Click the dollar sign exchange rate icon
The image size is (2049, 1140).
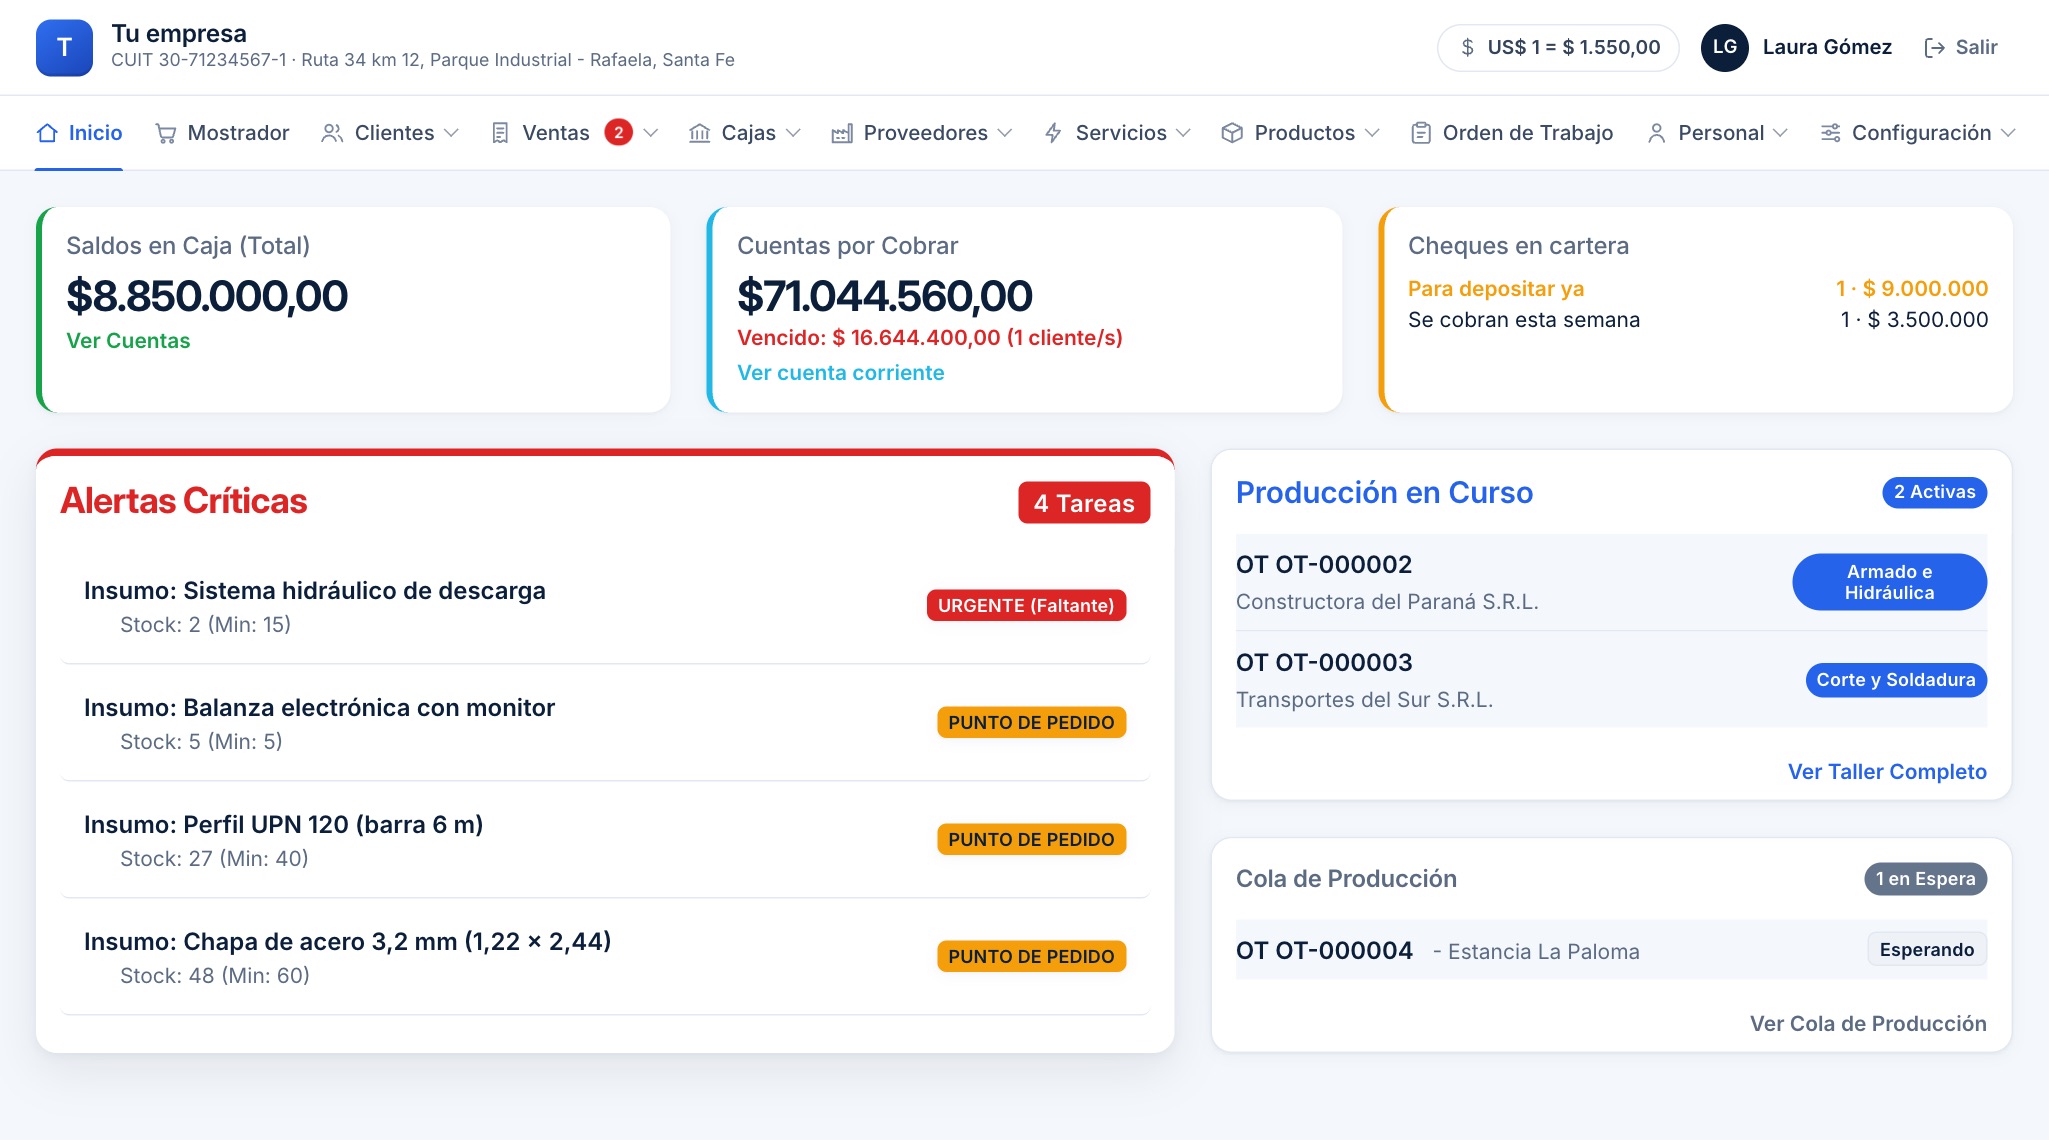tap(1467, 47)
